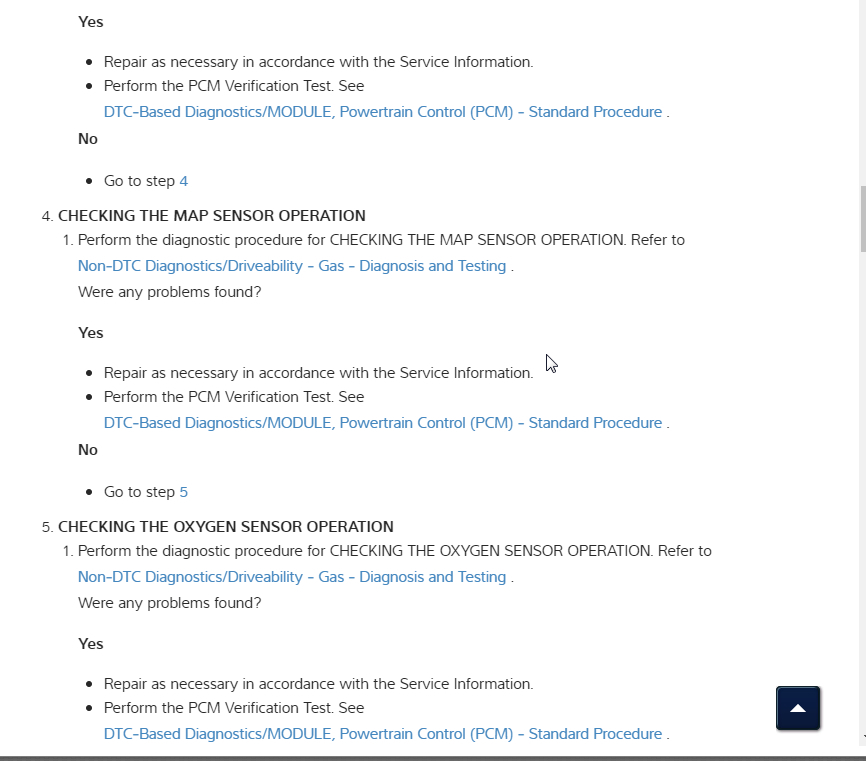866x761 pixels.
Task: Click the CHECKING THE MAP SENSOR OPERATION heading
Action: coord(212,215)
